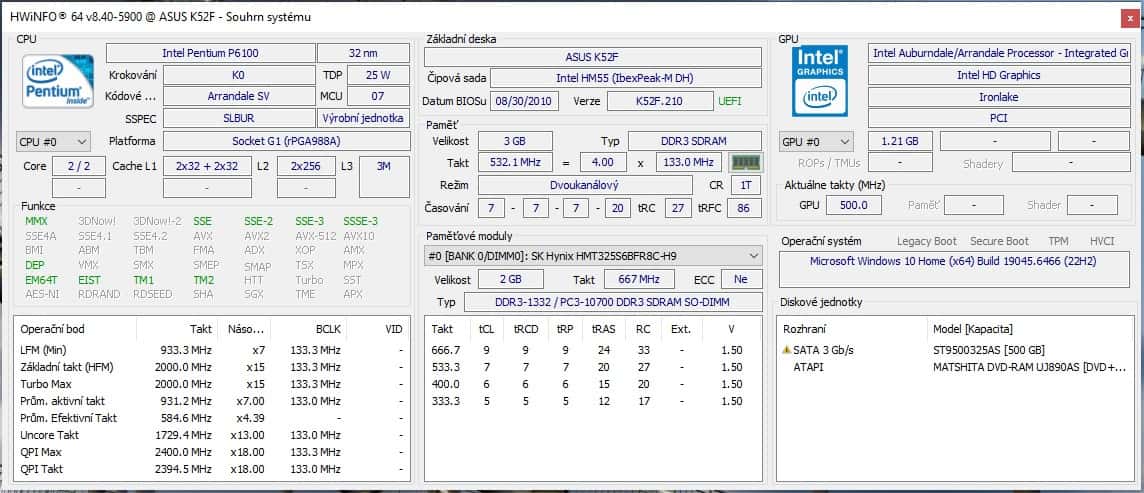Click the ASUS K52F motherboard field
This screenshot has height=493, width=1144.
pyautogui.click(x=592, y=57)
